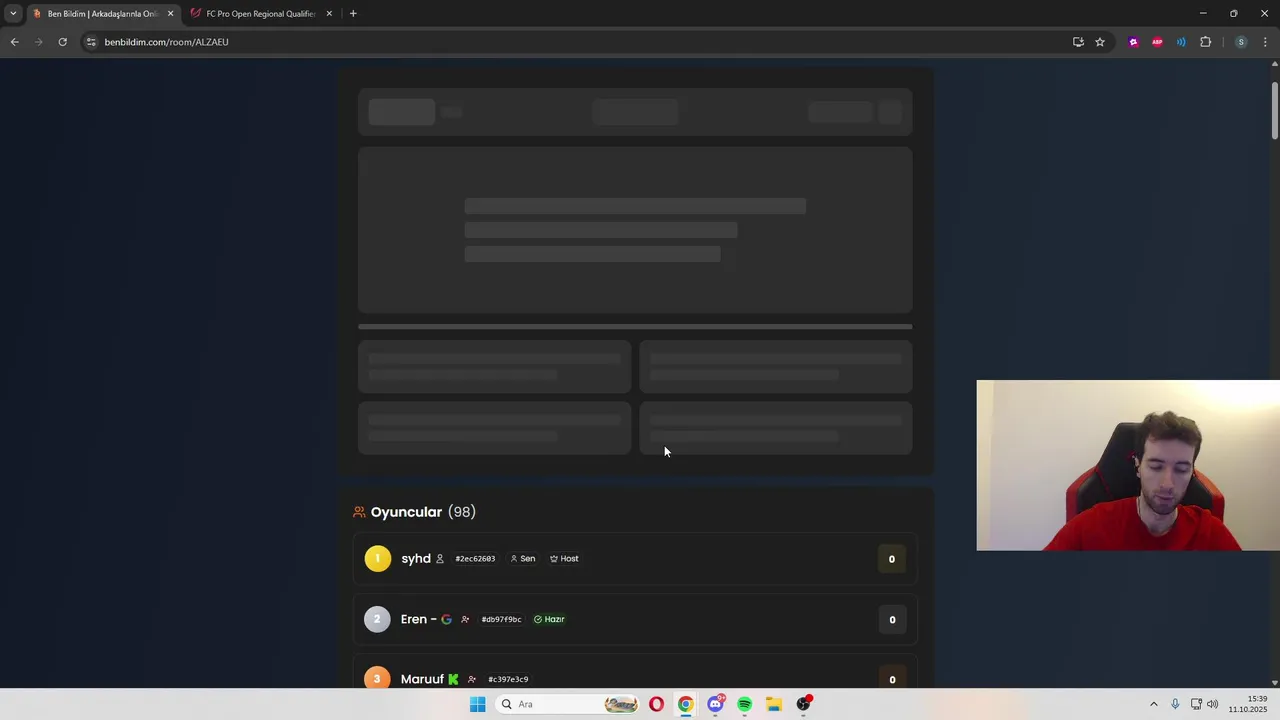Click the site information icon in address bar
Screen dimensions: 1280x720
tap(91, 42)
